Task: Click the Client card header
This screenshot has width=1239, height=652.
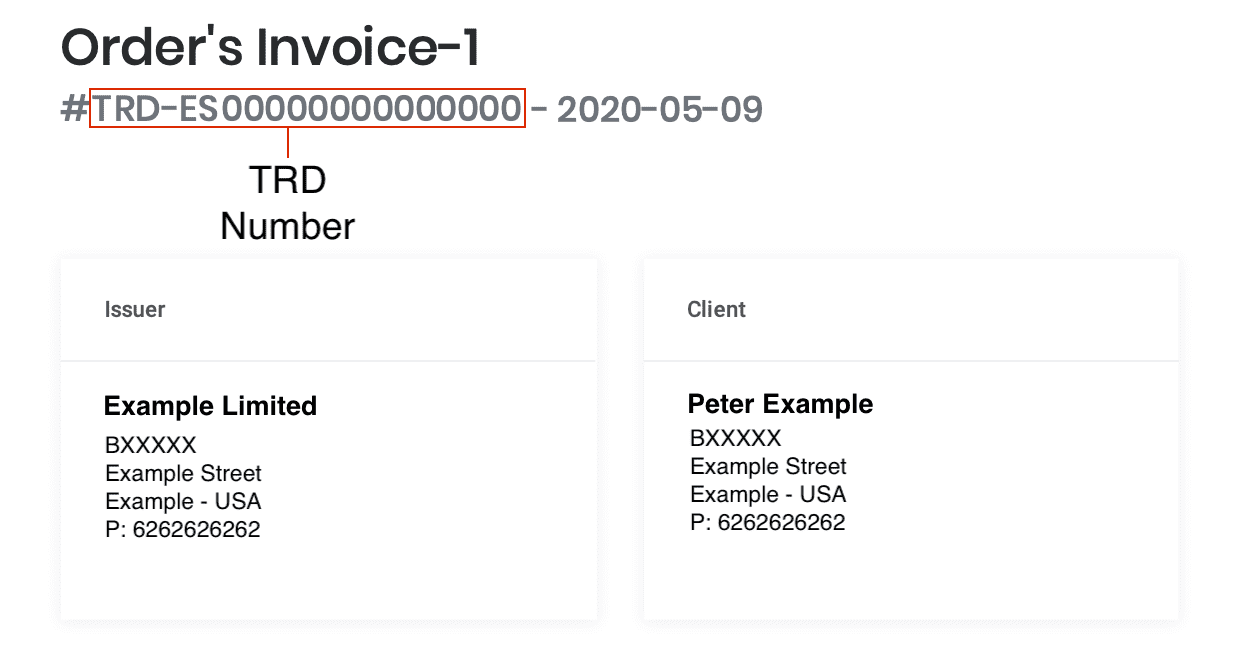Action: (x=716, y=310)
